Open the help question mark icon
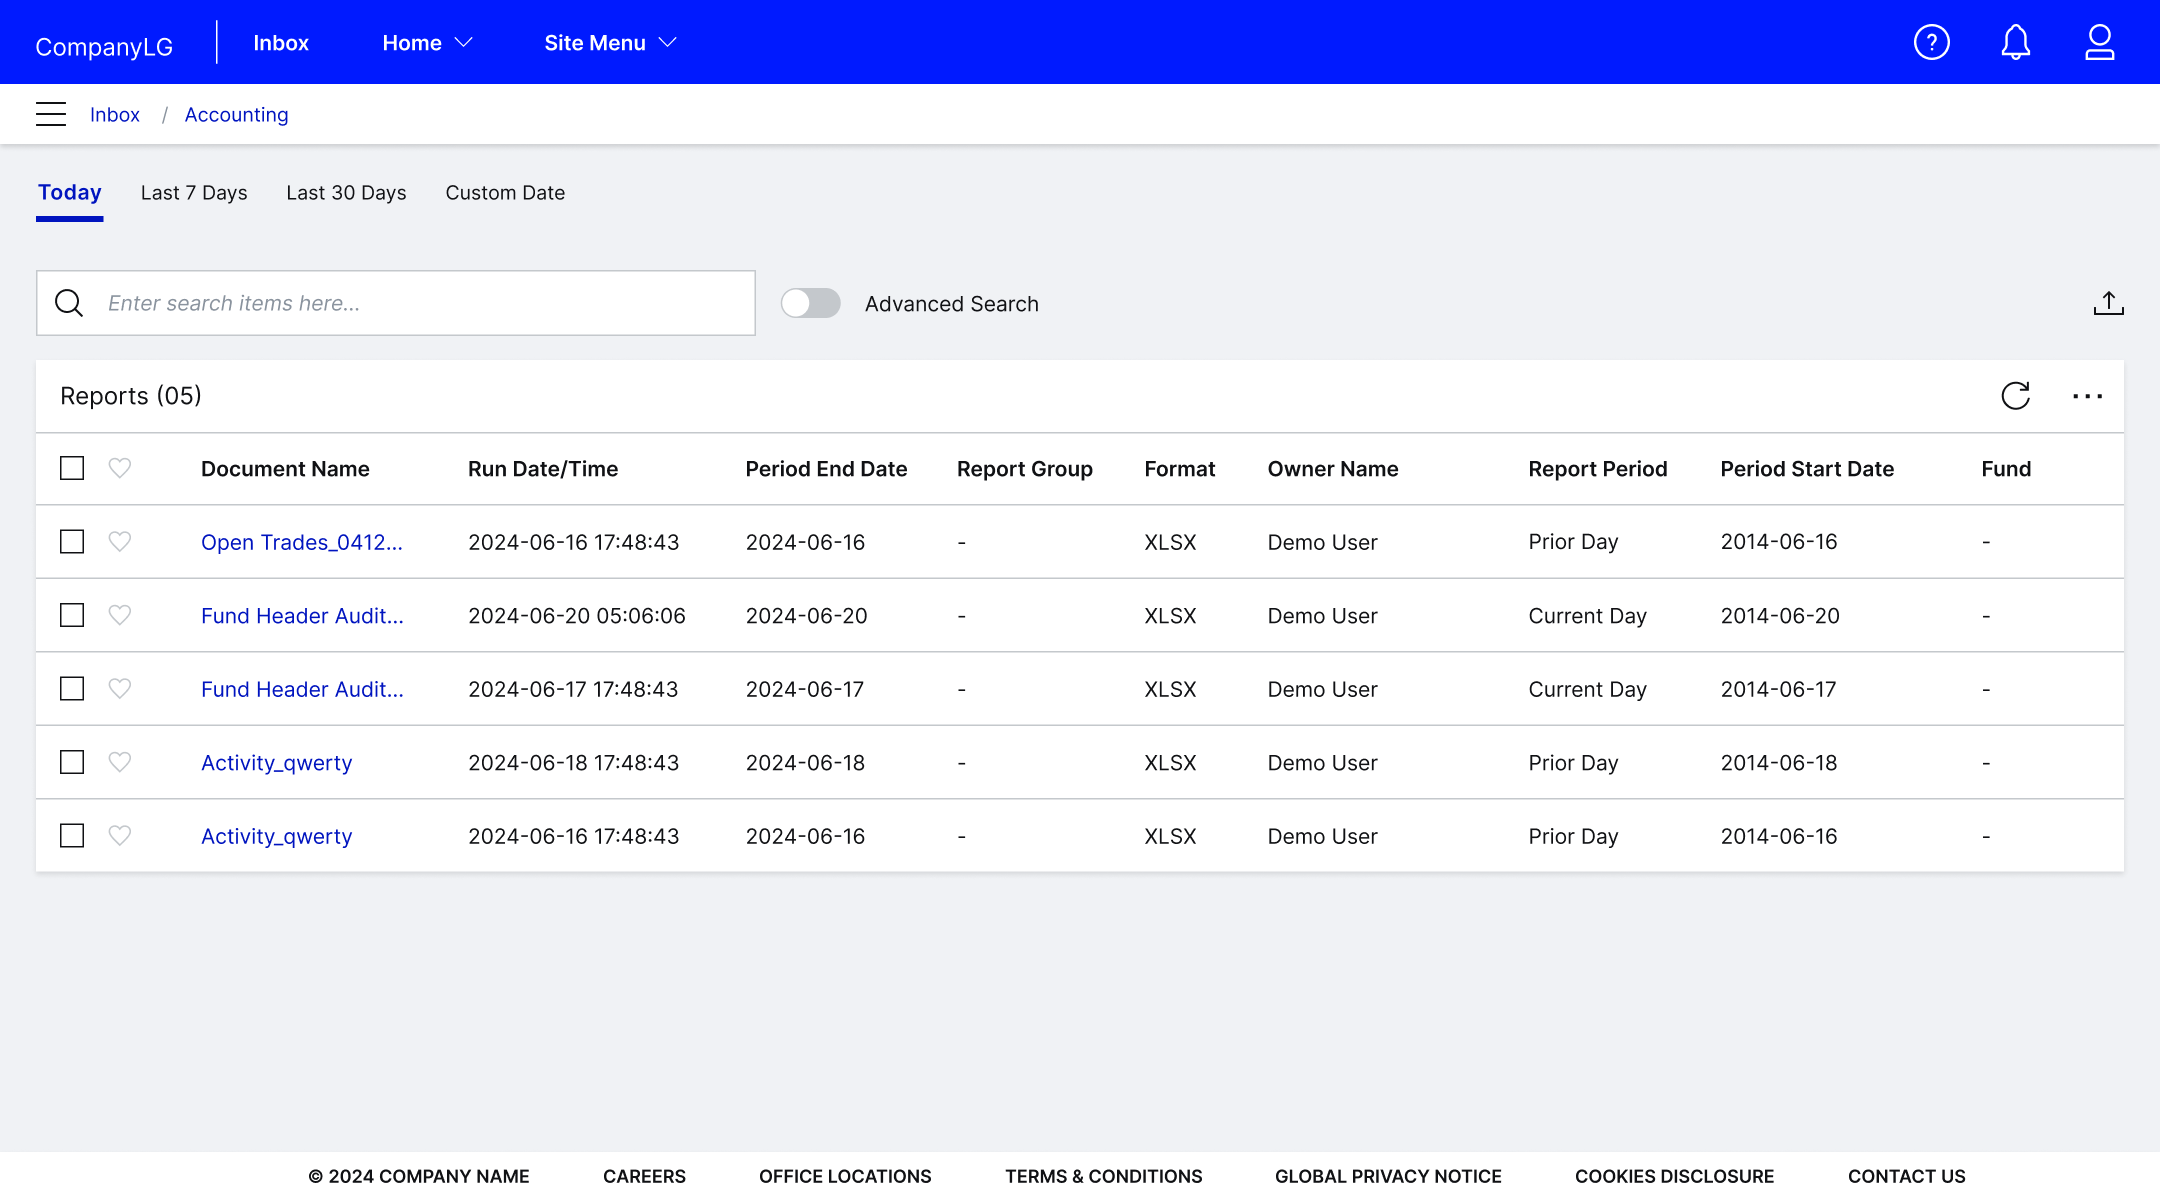Screen dimensions: 2160x1200 coord(1931,42)
